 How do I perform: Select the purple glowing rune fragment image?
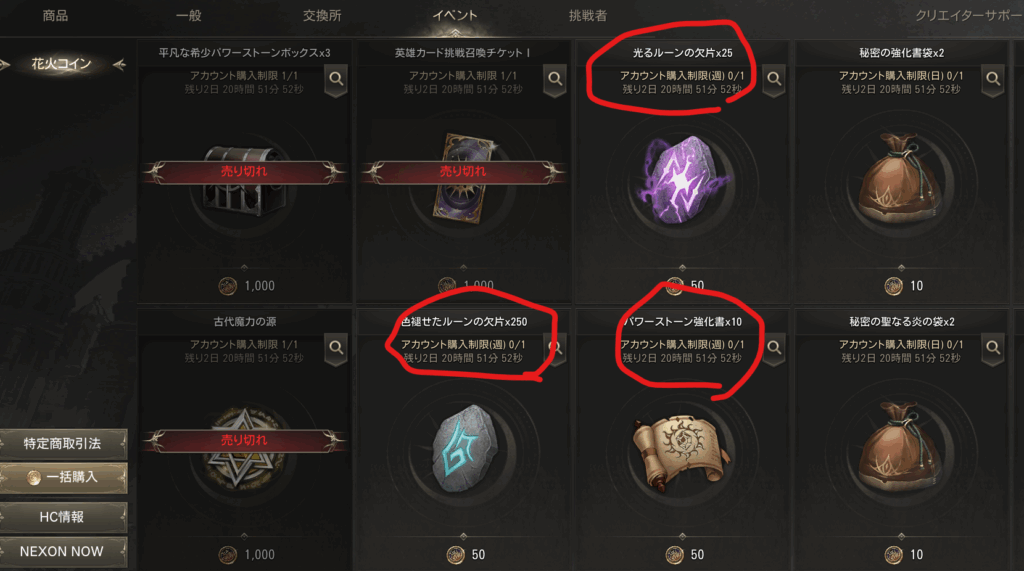pos(682,180)
